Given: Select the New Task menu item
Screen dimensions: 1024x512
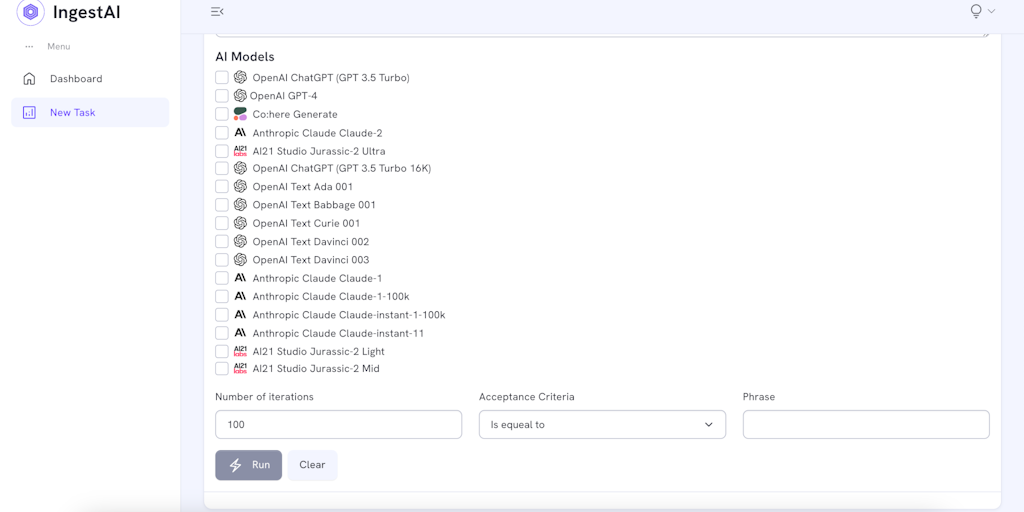Looking at the screenshot, I should [x=73, y=113].
